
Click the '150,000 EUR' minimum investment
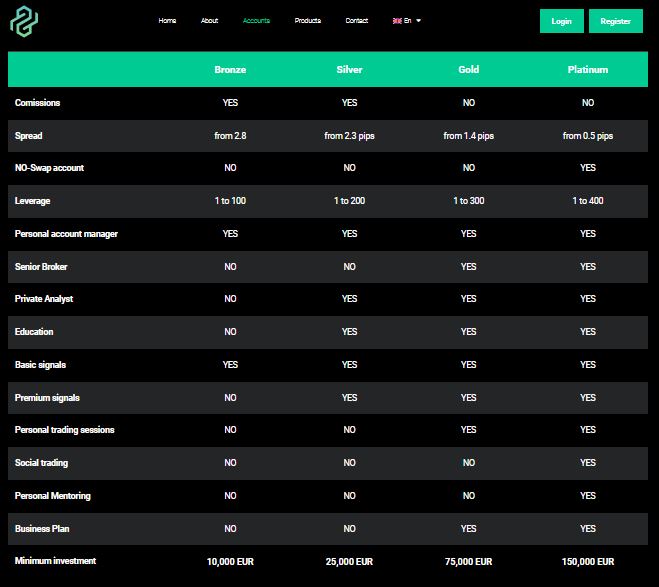588,562
